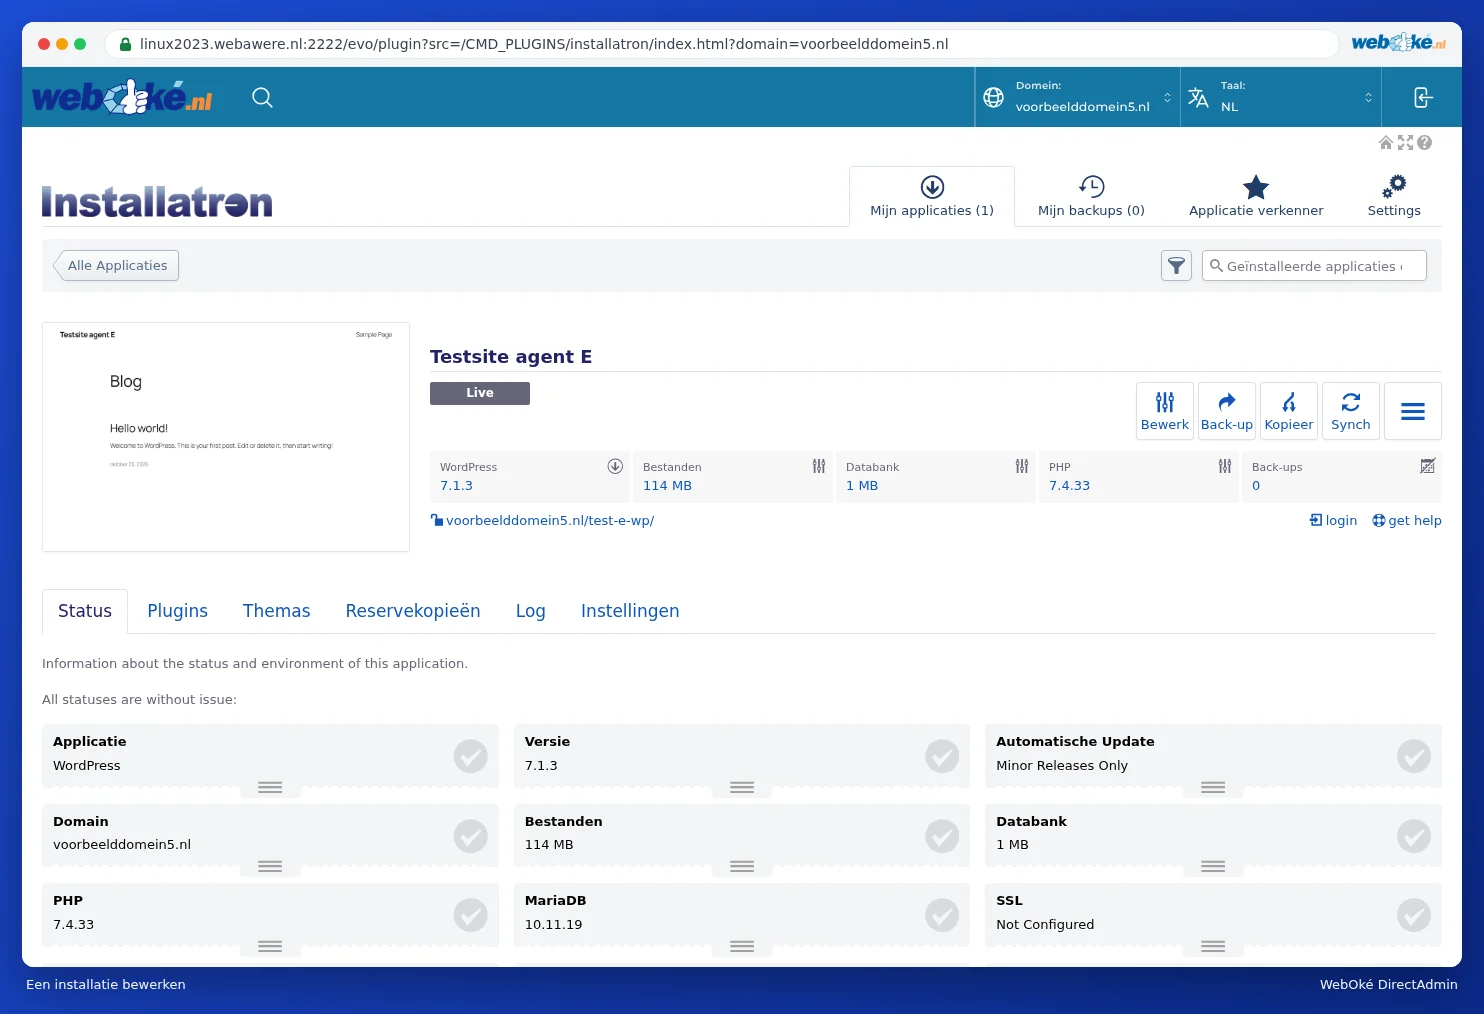Click the Bewerk sliders button

[1165, 411]
